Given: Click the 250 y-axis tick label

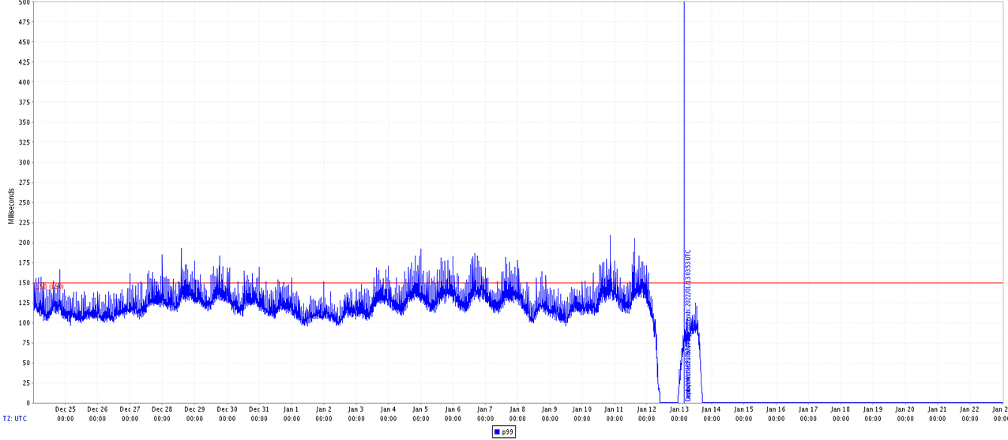Looking at the screenshot, I should [24, 202].
